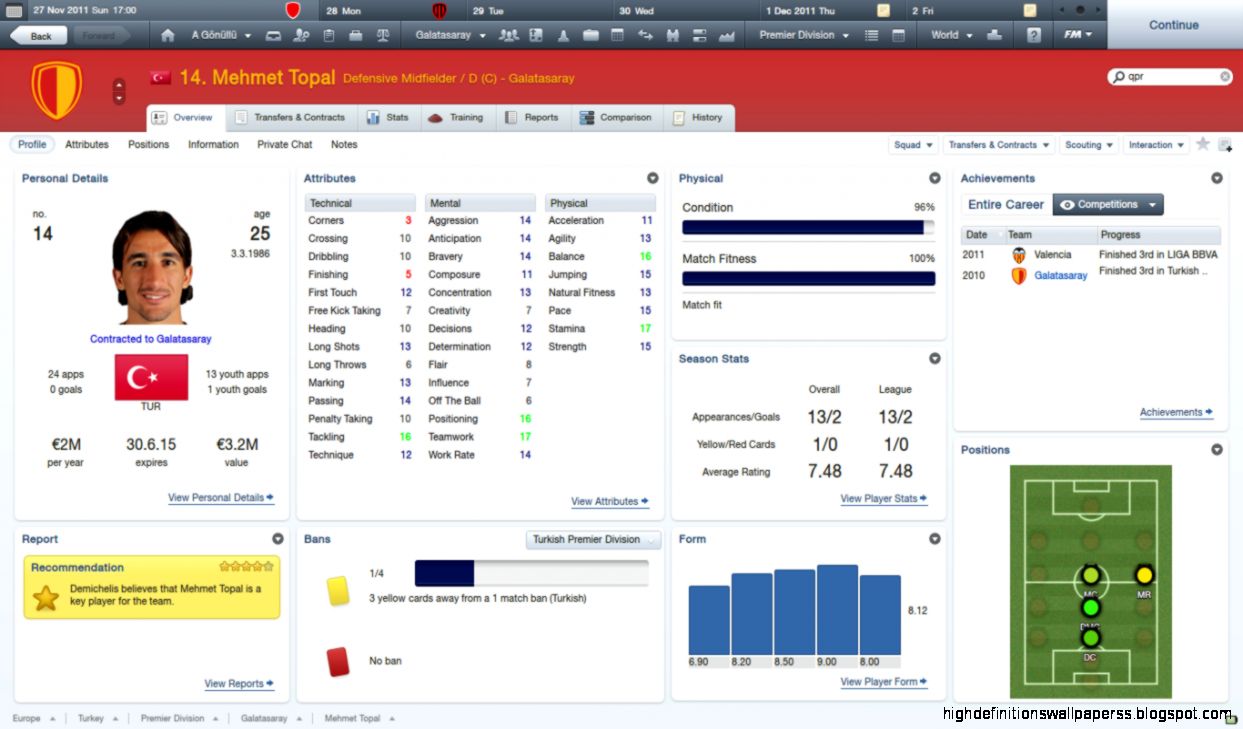This screenshot has height=729, width=1243.
Task: Open the club finances chart icon
Action: [x=727, y=35]
